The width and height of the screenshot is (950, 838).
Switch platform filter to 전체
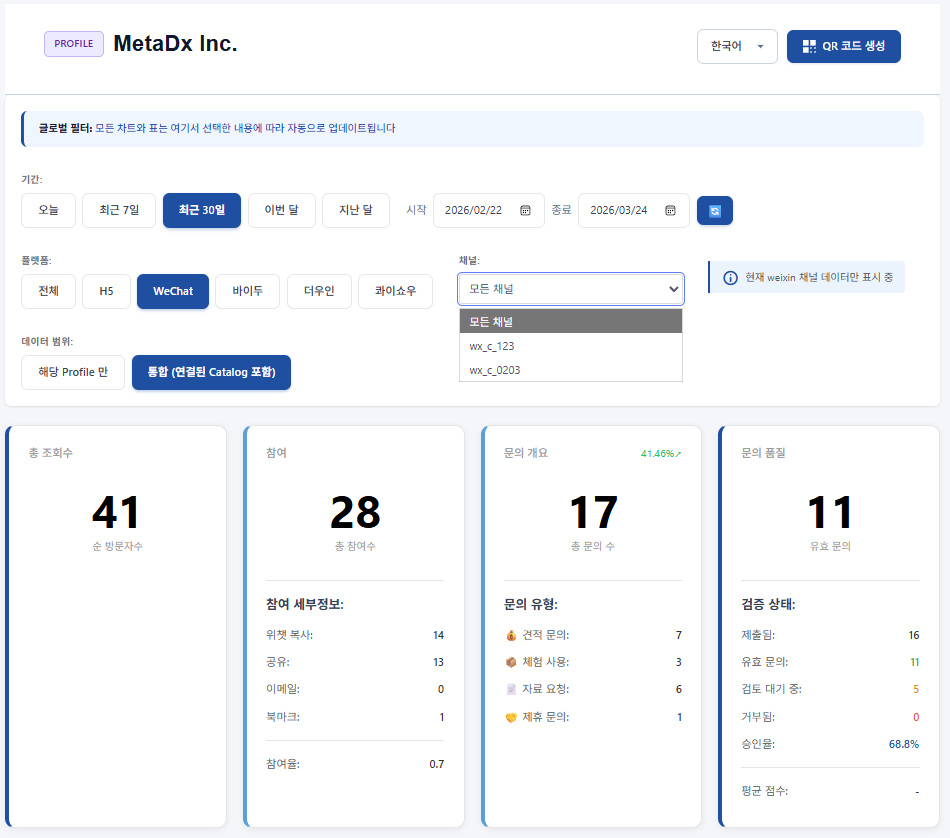coord(48,291)
